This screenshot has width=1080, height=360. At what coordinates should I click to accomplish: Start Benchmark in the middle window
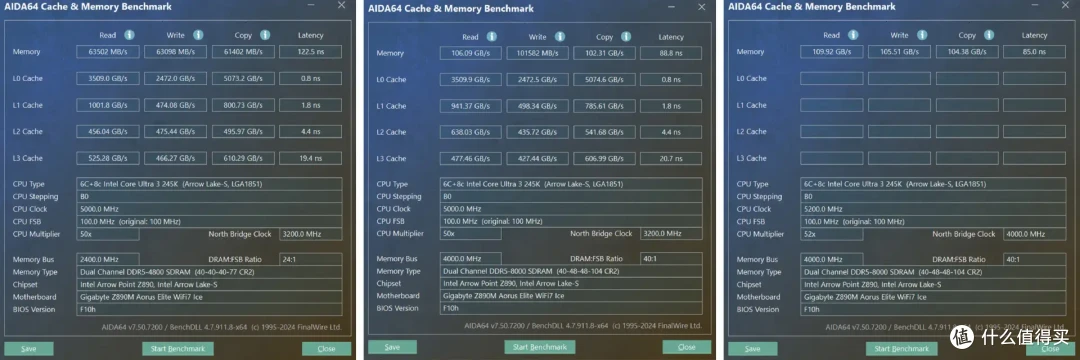tap(540, 347)
